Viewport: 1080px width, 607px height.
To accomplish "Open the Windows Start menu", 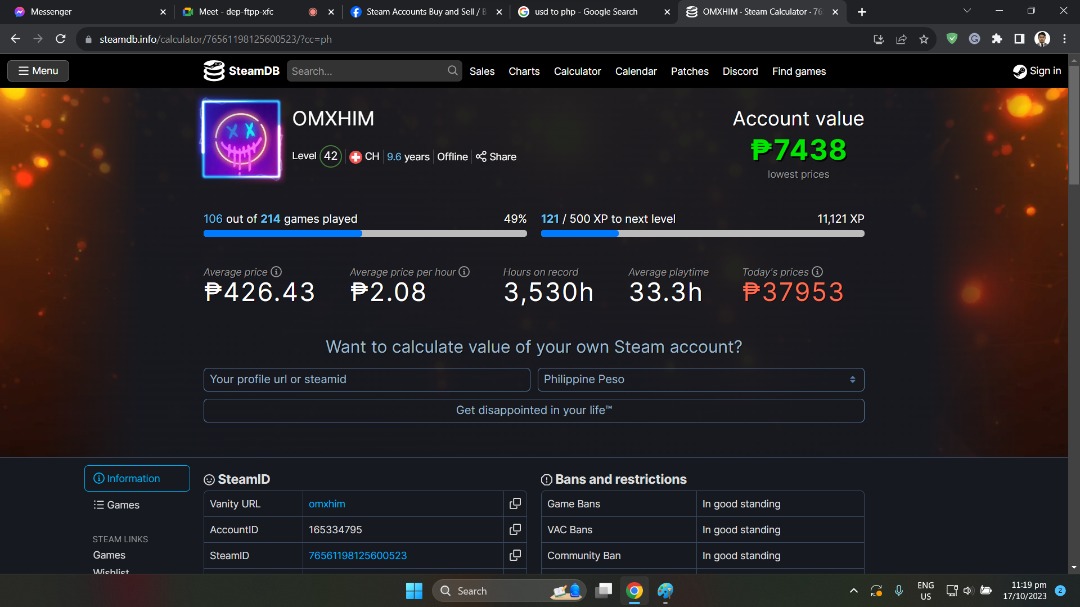I will 414,590.
